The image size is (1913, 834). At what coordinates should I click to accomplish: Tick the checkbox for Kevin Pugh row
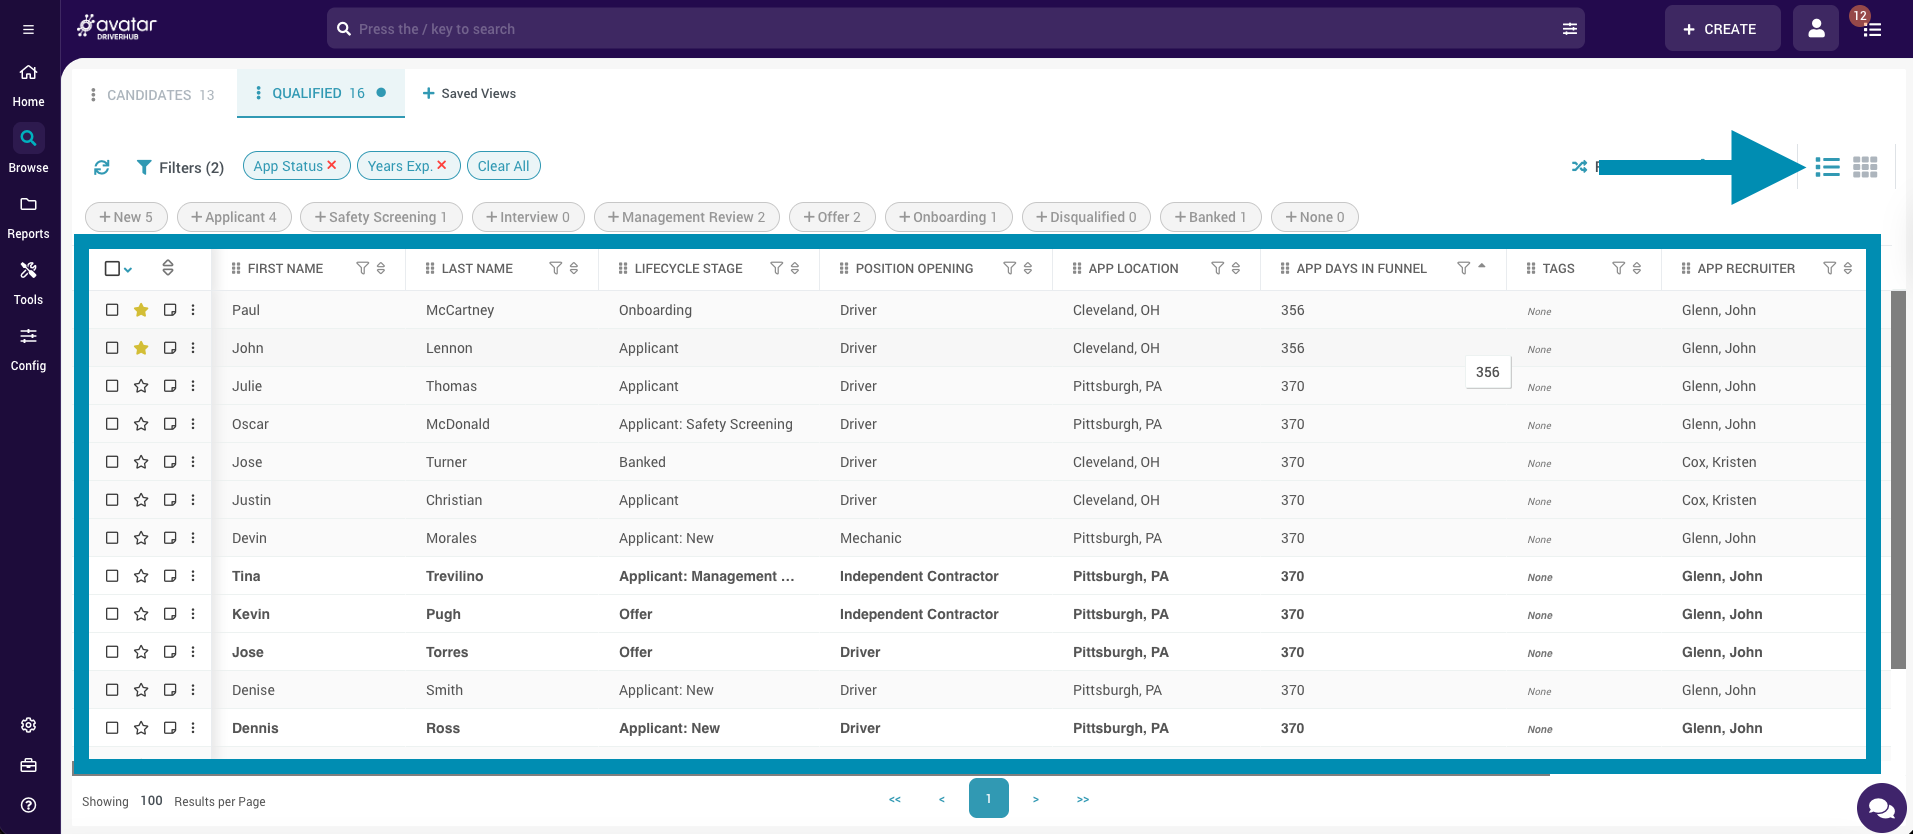[112, 614]
